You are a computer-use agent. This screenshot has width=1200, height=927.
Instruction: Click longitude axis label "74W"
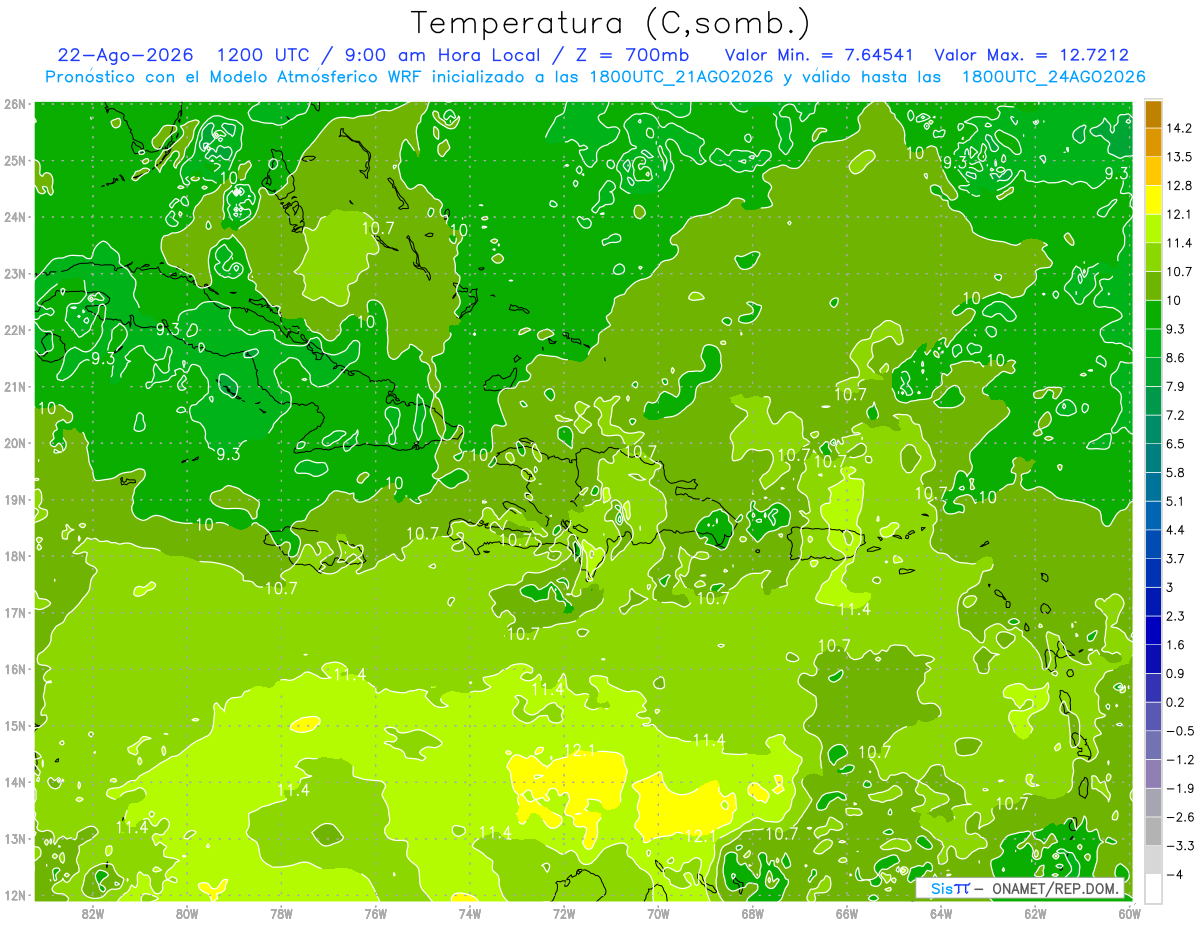tap(469, 914)
